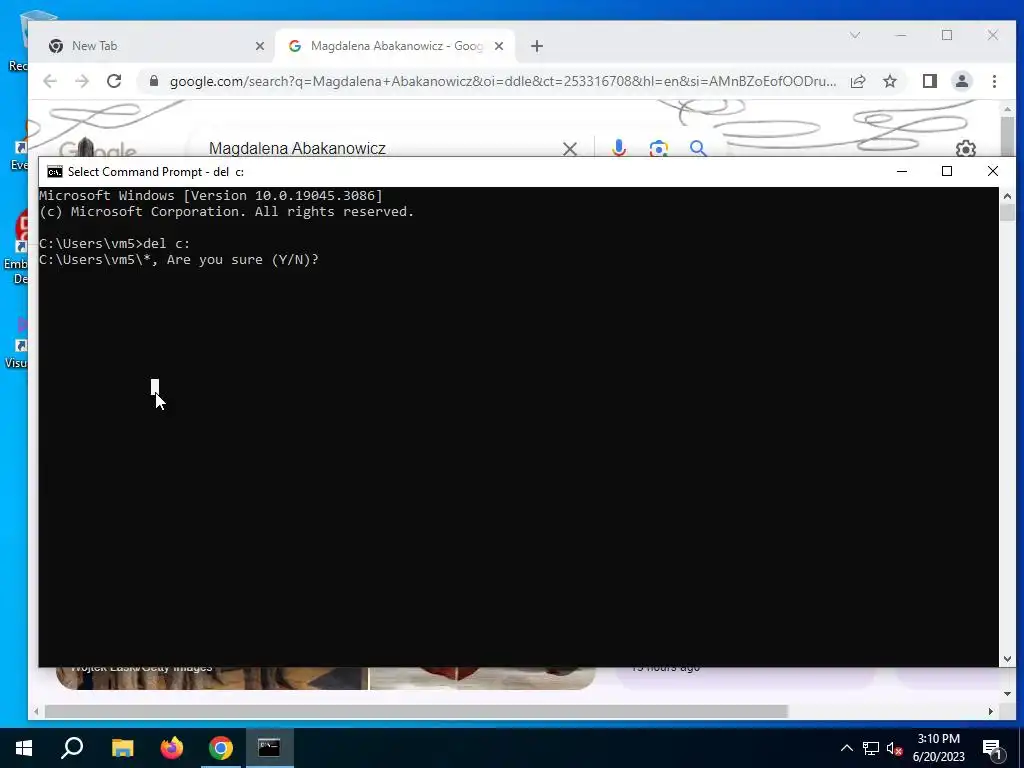1024x768 pixels.
Task: Switch to Chrome from the taskbar
Action: point(221,748)
